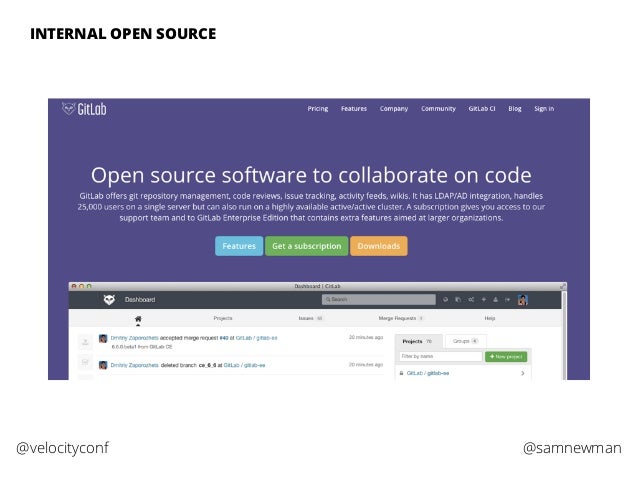Click the Dashboard title in navbar
This screenshot has height=479, width=638.
(x=140, y=300)
